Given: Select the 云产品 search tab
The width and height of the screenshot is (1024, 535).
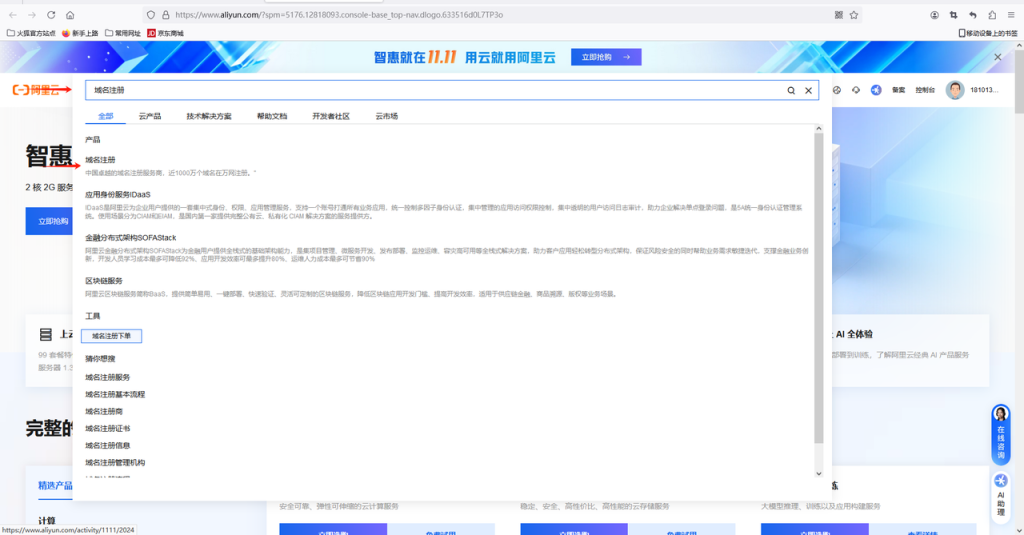Looking at the screenshot, I should click(x=150, y=116).
